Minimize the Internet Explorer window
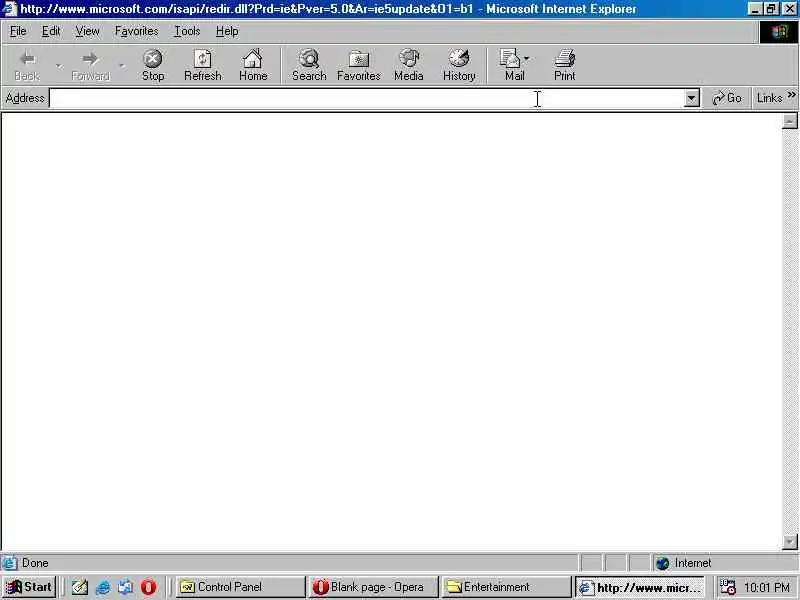 click(x=755, y=9)
